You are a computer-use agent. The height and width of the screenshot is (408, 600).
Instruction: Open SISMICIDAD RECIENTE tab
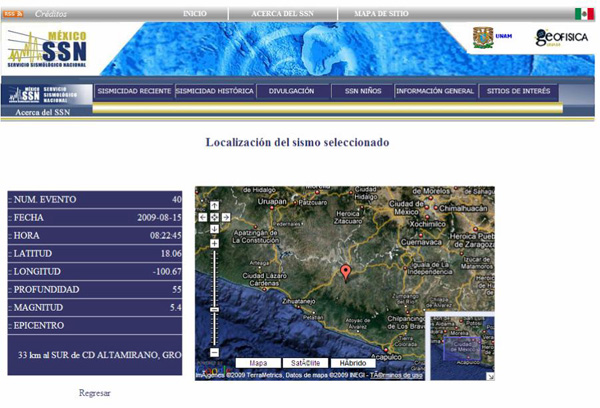134,91
